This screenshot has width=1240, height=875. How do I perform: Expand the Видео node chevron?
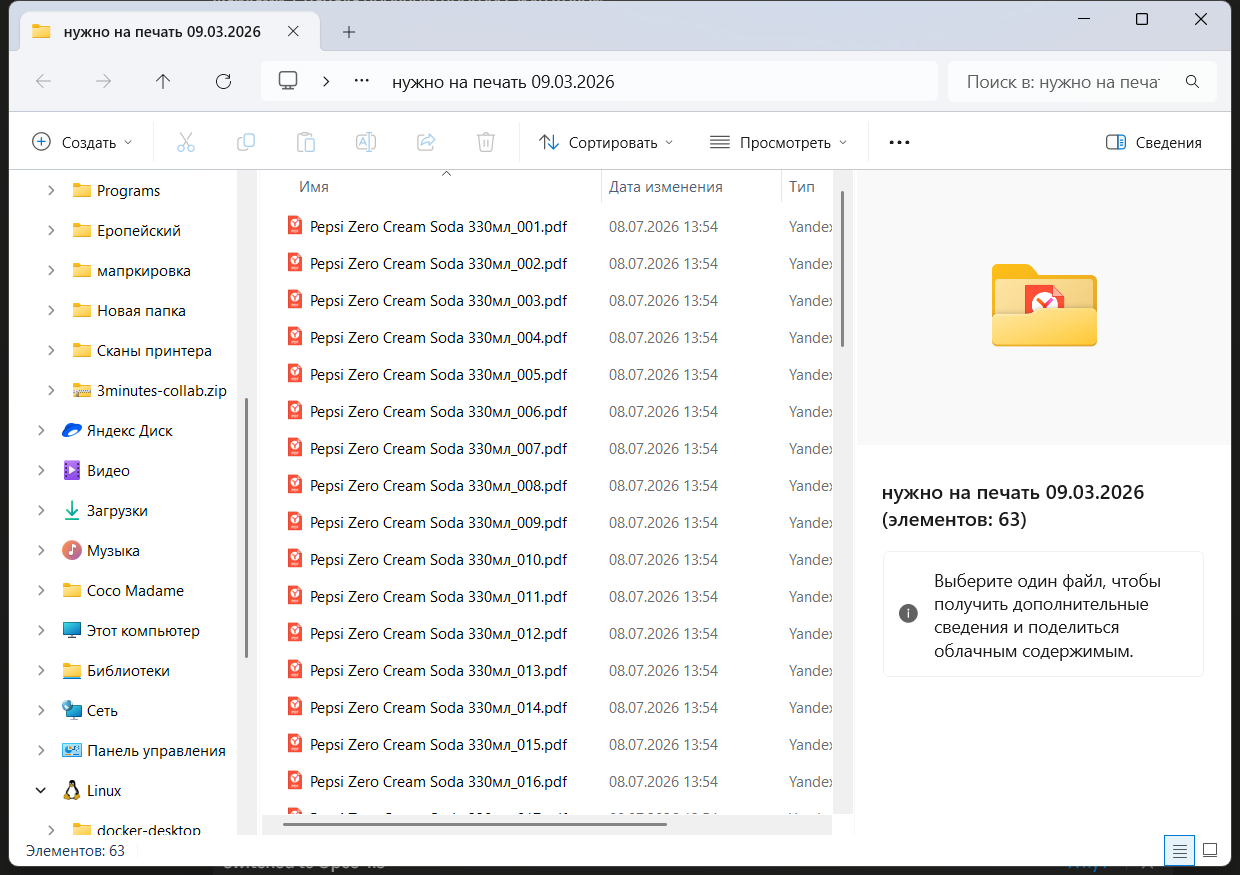coord(41,470)
